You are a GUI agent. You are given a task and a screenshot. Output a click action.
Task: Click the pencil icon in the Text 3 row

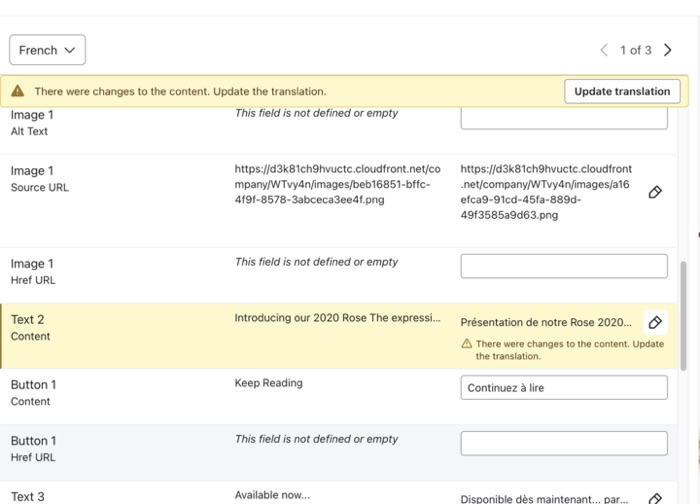click(655, 498)
